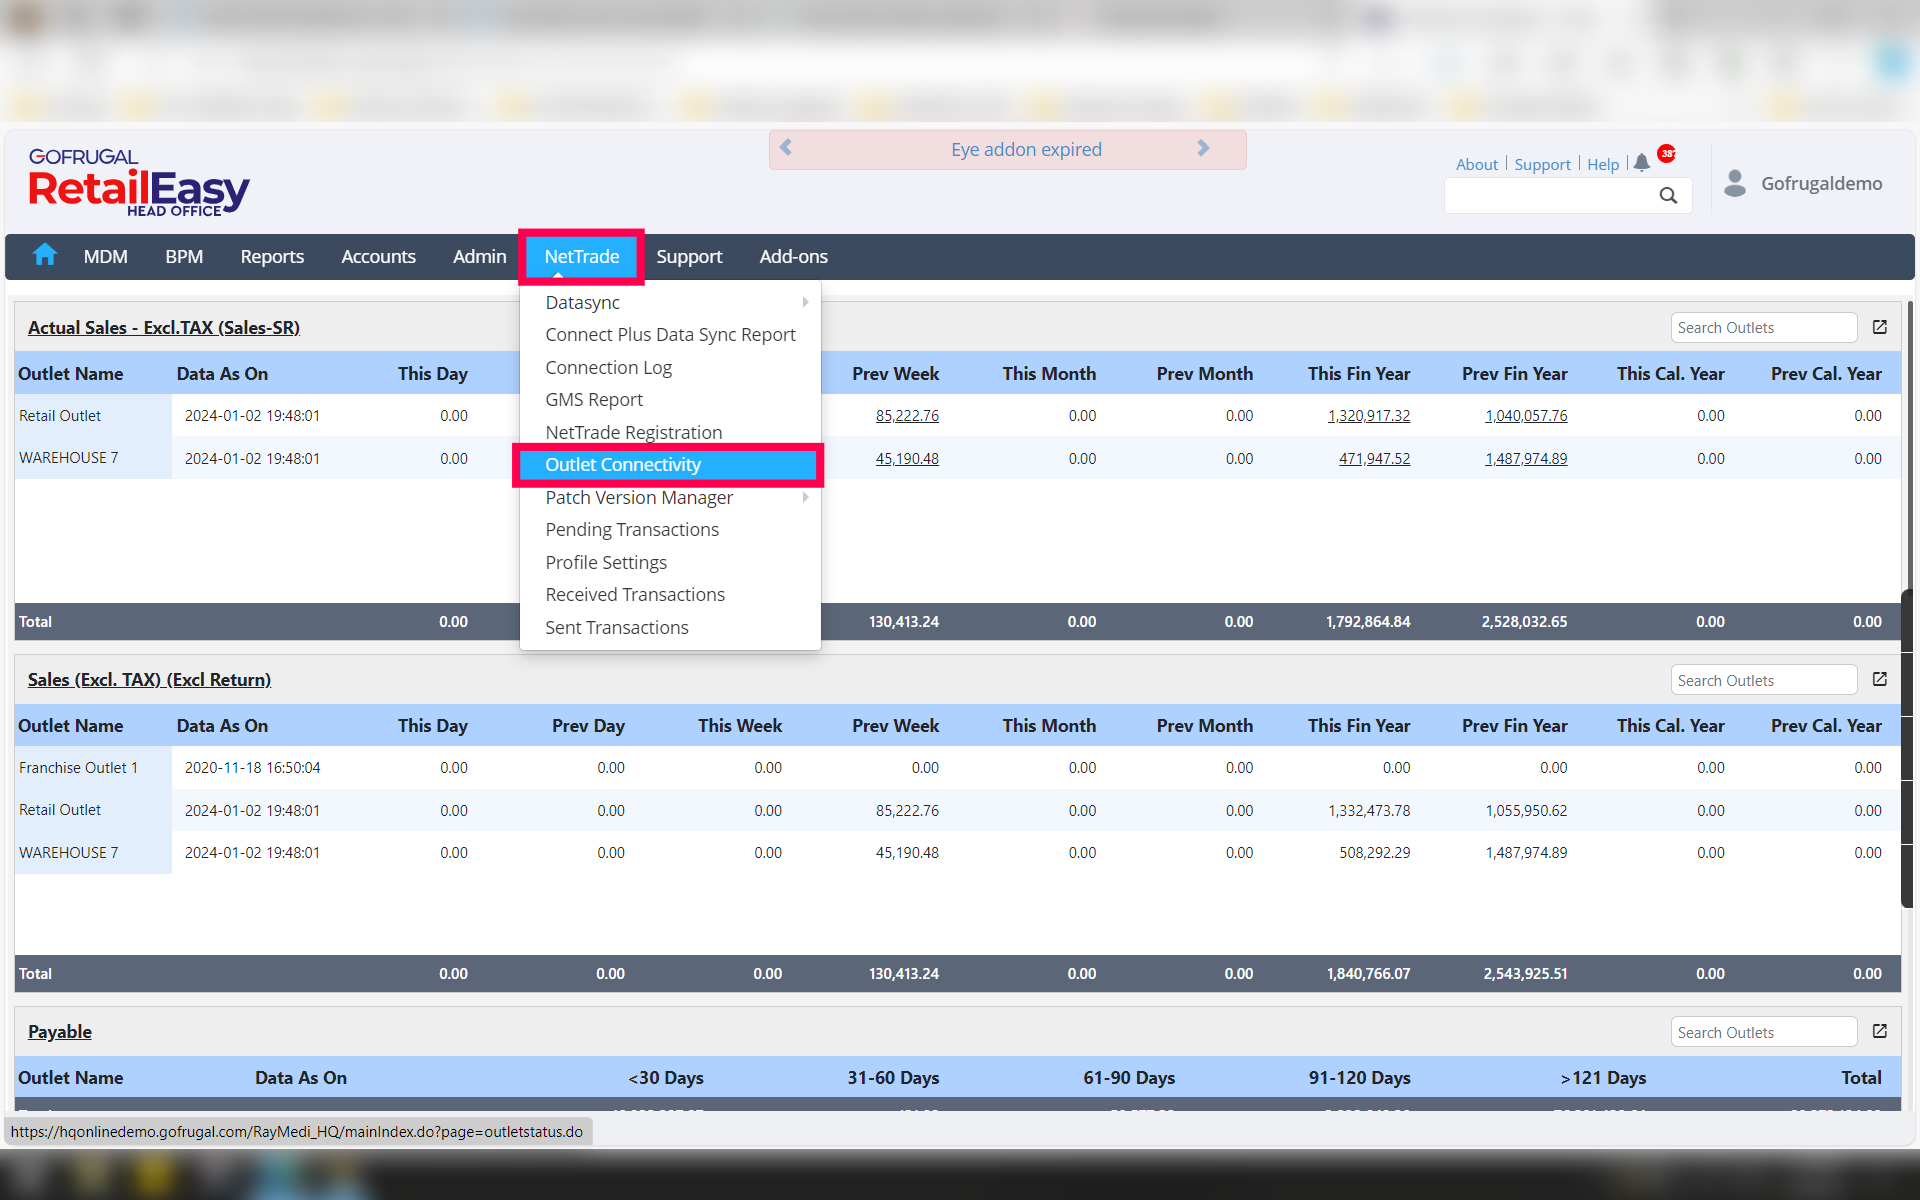Click the Actual Sales Excl.TAX heading link
The image size is (1920, 1200).
(x=164, y=327)
